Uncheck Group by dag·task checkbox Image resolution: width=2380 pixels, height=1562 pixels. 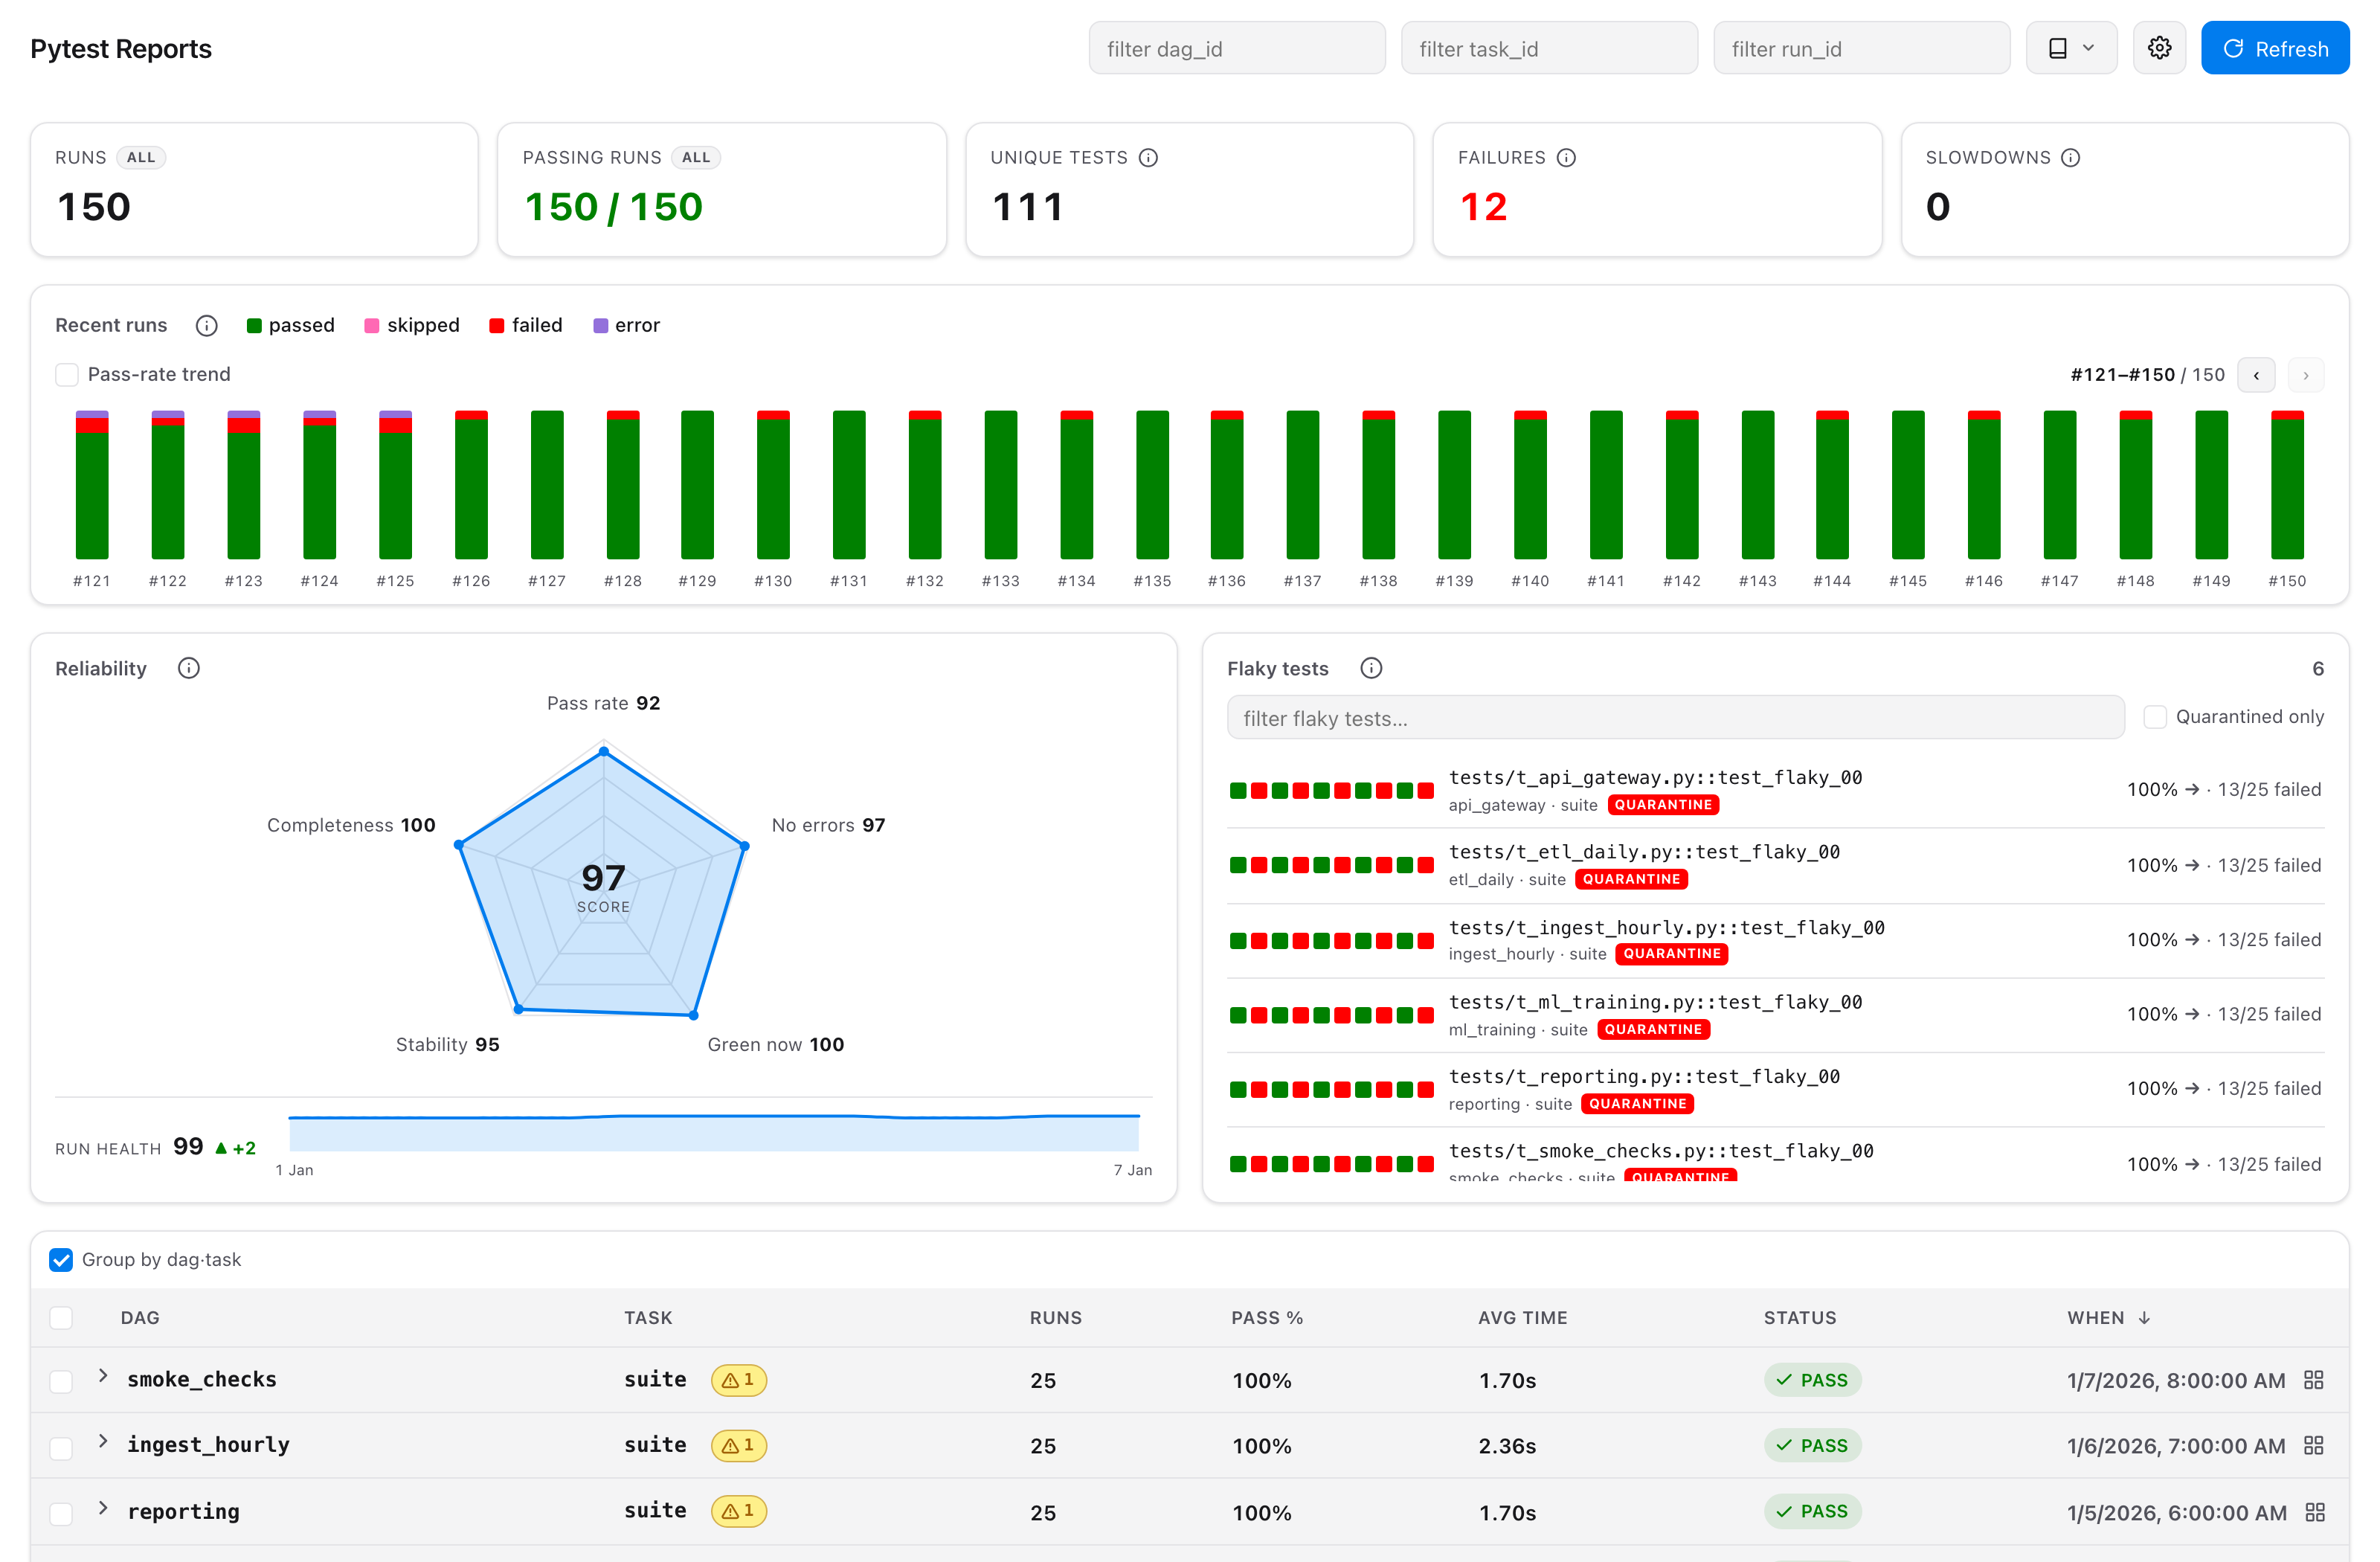[61, 1260]
